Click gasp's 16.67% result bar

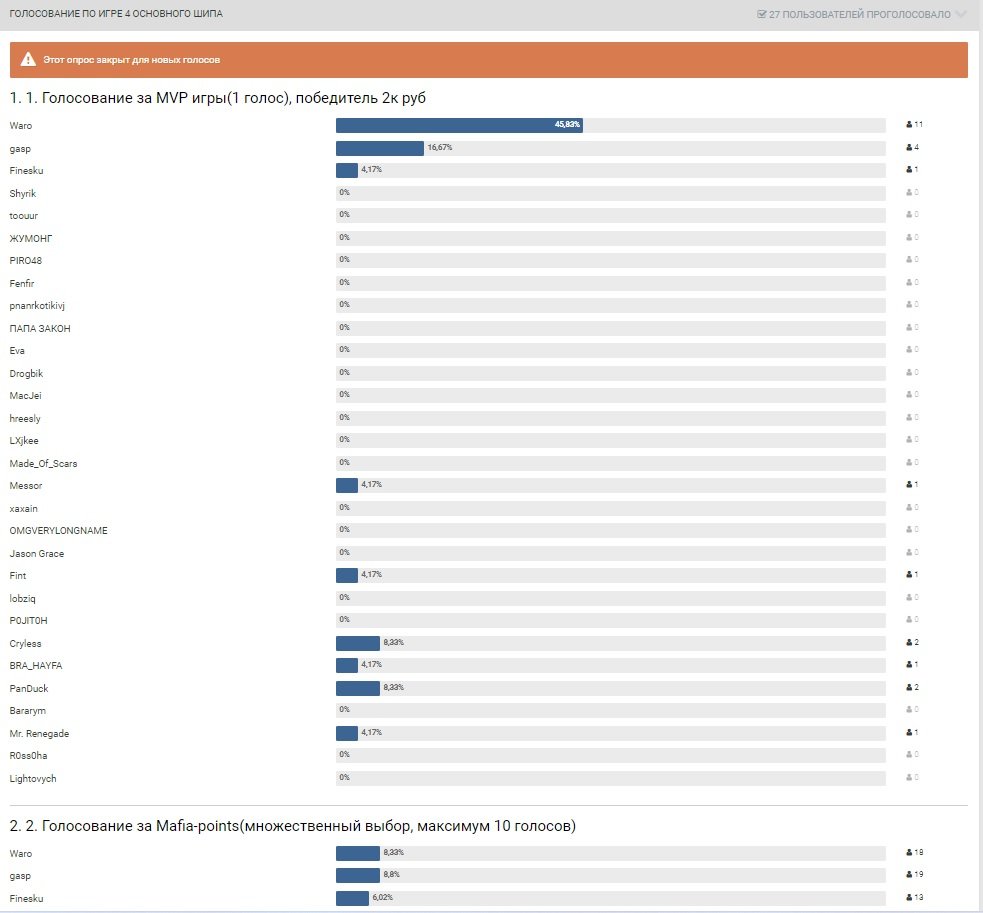[x=379, y=148]
